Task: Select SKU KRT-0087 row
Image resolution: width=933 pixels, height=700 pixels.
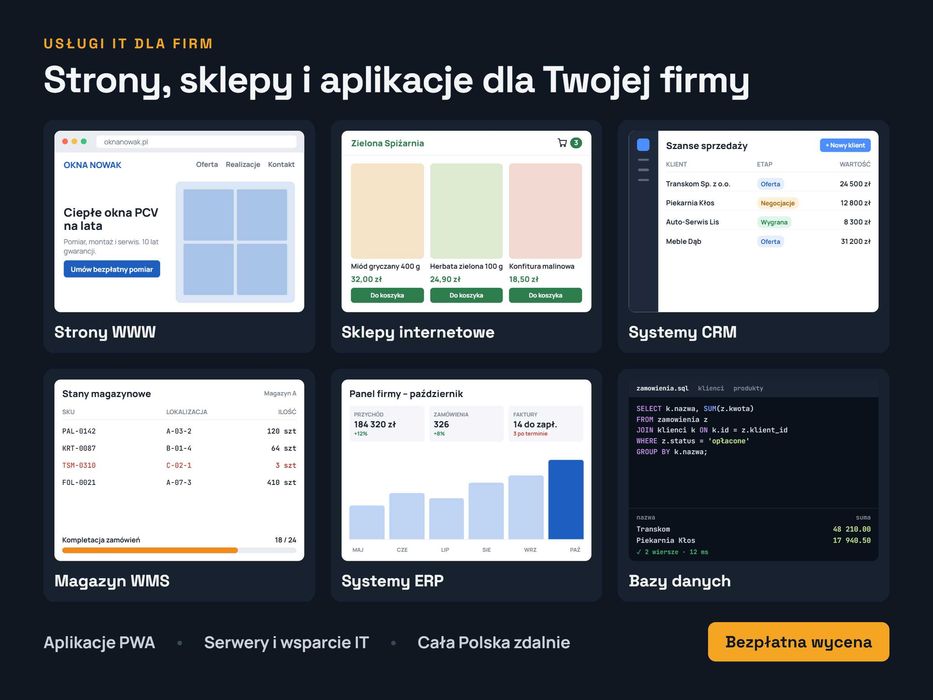Action: pyautogui.click(x=179, y=448)
